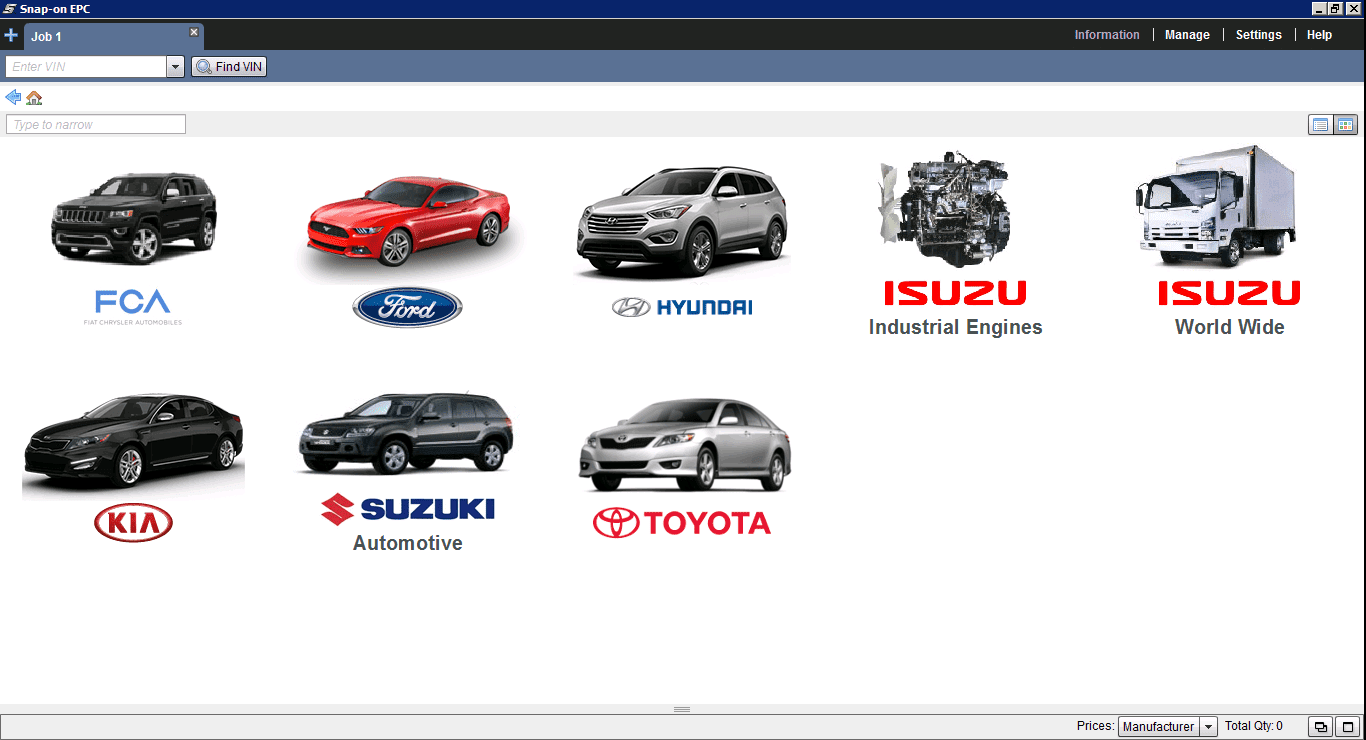Choose the Toyota catalog thumbnail
The image size is (1366, 740).
[683, 466]
